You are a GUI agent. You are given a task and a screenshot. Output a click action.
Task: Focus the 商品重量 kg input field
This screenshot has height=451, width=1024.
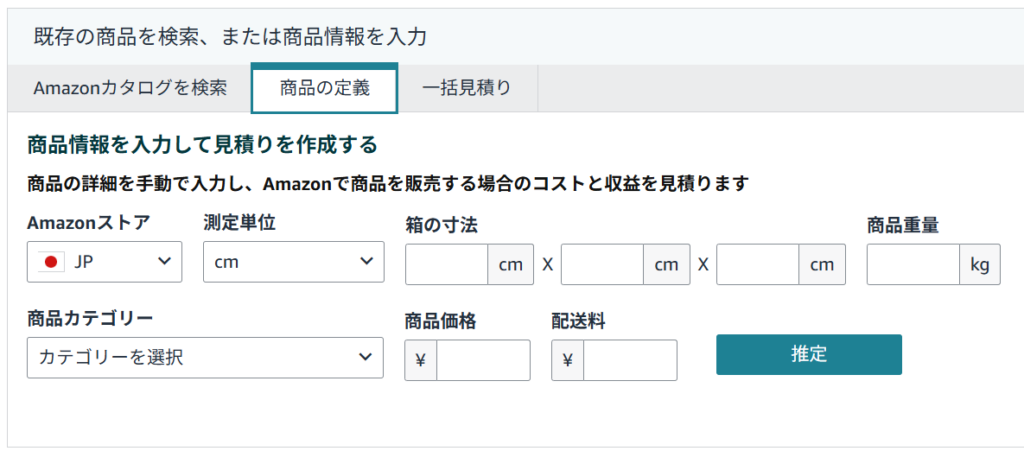(x=914, y=265)
